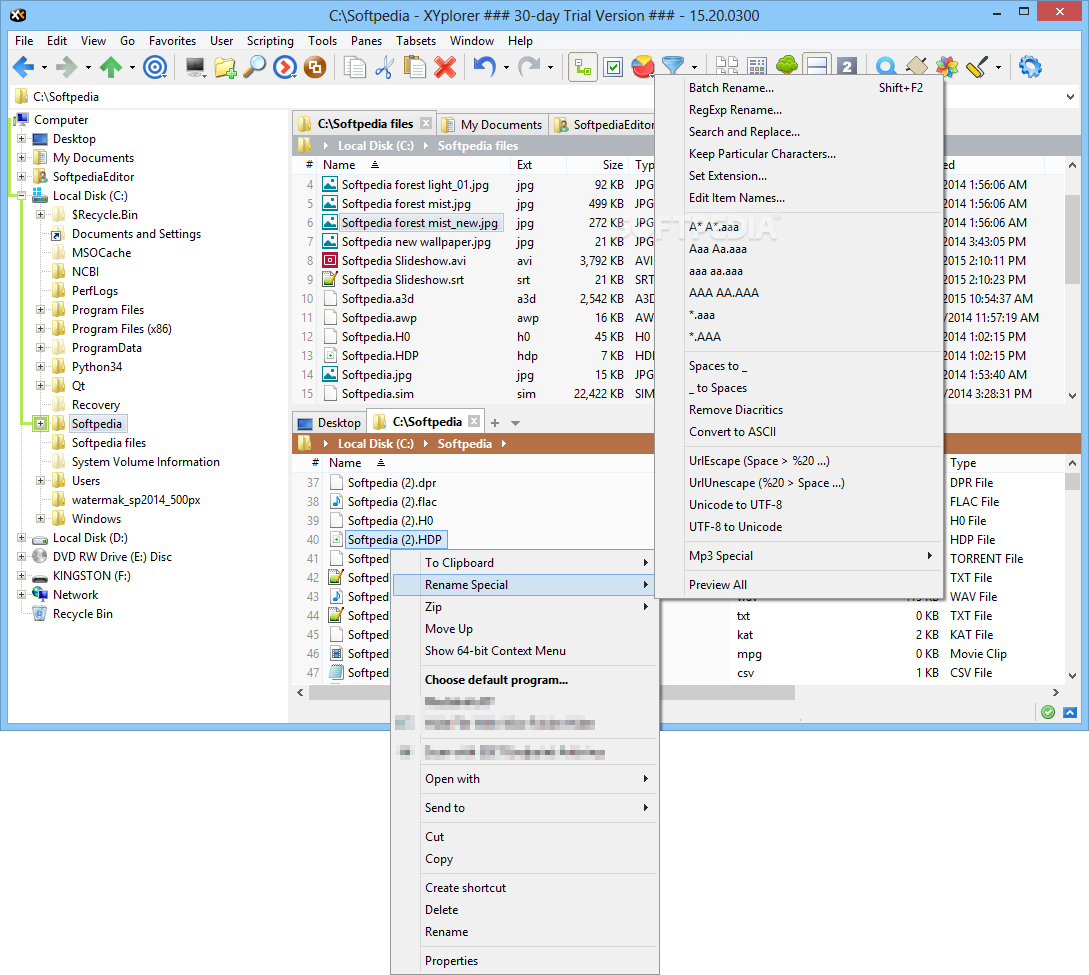The height and width of the screenshot is (975, 1089).
Task: Open the Undo dropdown arrow
Action: (x=506, y=68)
